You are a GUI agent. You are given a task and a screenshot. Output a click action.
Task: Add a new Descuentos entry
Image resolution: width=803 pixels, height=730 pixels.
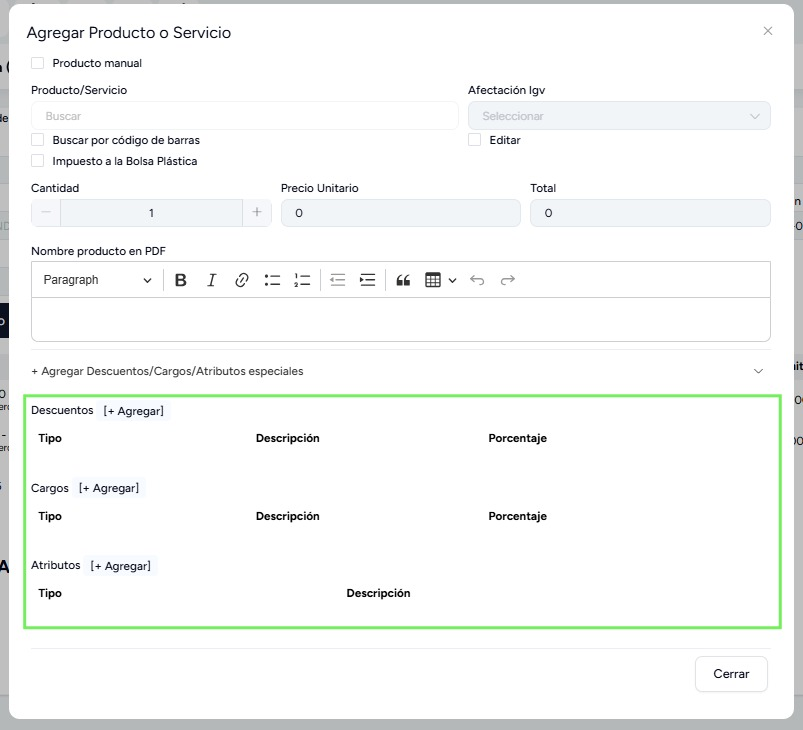tap(134, 411)
